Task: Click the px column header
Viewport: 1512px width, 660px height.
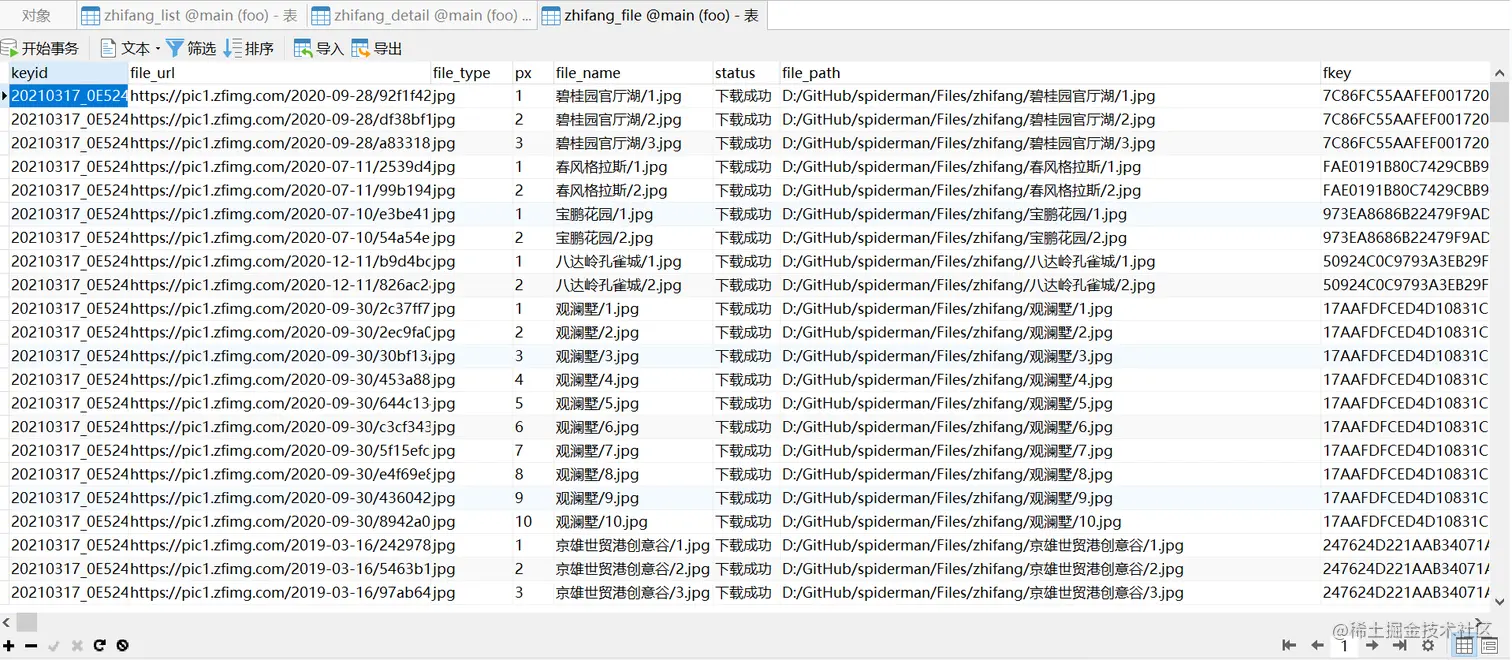Action: point(533,73)
